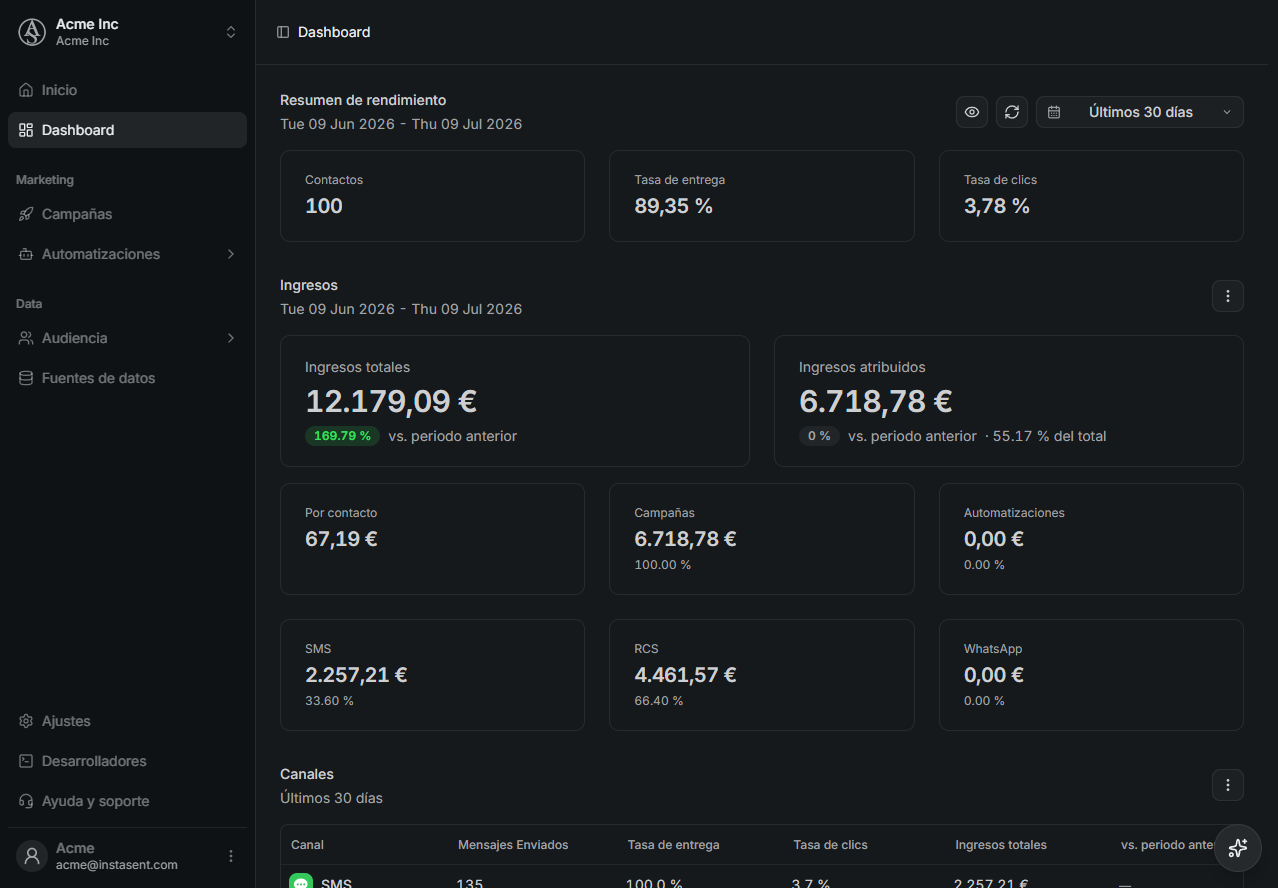Screen dimensions: 1278x888
Task: Toggle the eye visibility button
Action: click(972, 112)
